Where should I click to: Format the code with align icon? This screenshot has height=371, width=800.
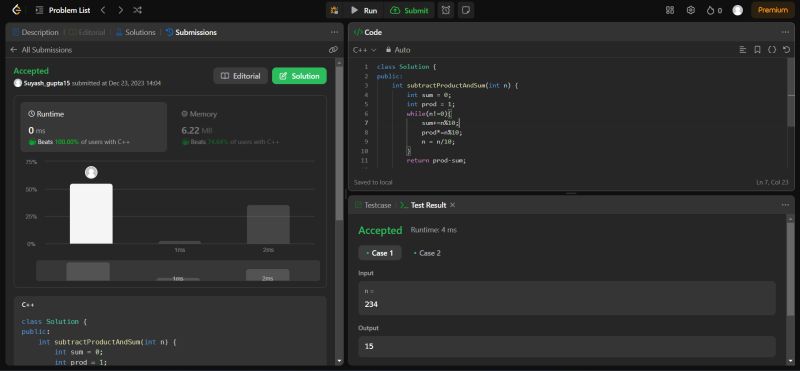coord(743,50)
